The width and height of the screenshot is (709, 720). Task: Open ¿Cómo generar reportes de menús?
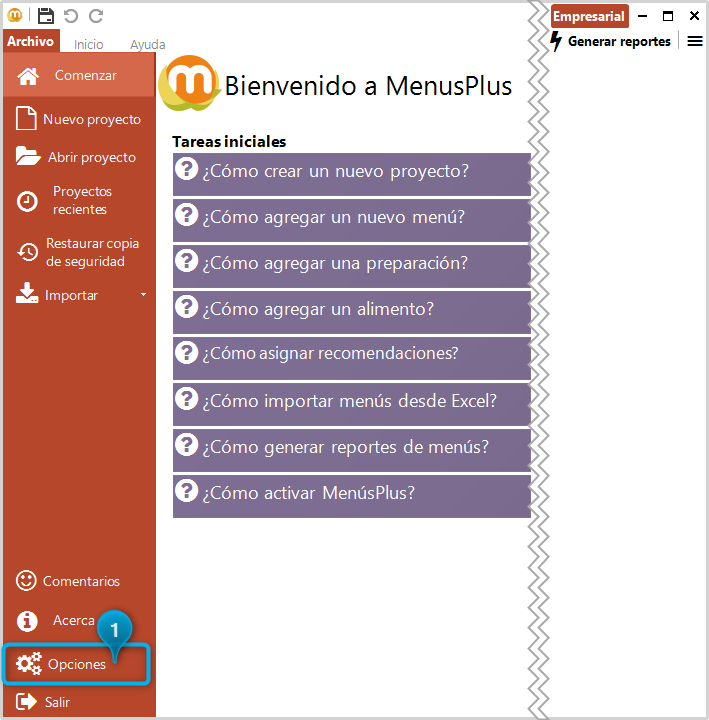pos(352,450)
